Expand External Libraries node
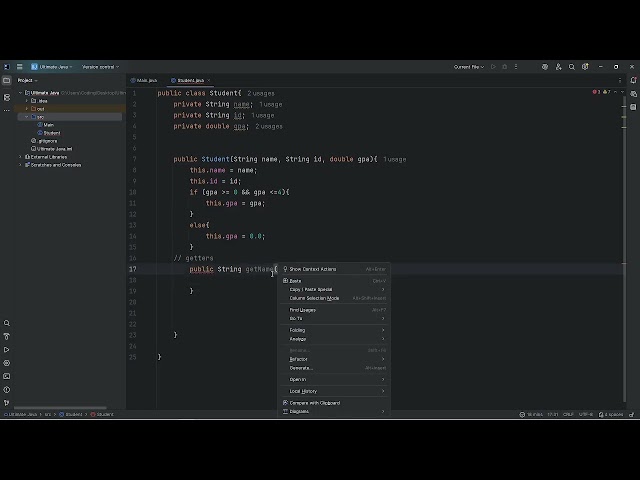640x480 pixels. coord(20,157)
